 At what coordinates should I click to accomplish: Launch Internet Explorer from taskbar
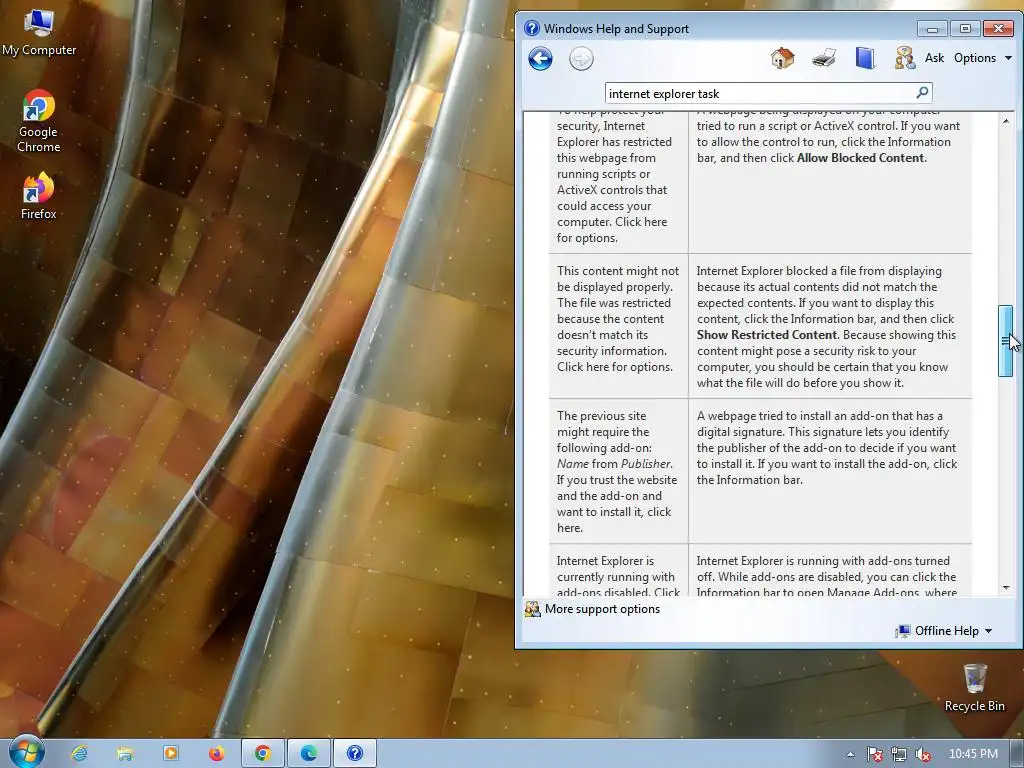pos(80,754)
